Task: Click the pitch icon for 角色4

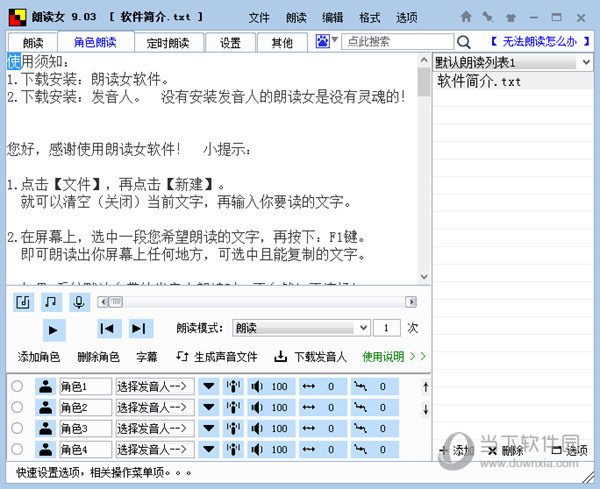Action: [x=360, y=450]
